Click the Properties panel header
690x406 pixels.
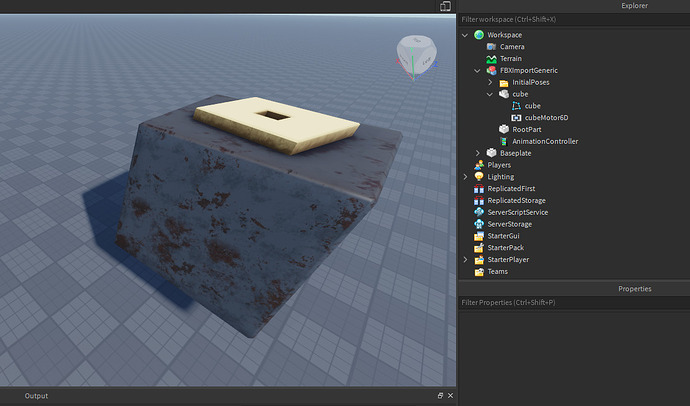634,289
